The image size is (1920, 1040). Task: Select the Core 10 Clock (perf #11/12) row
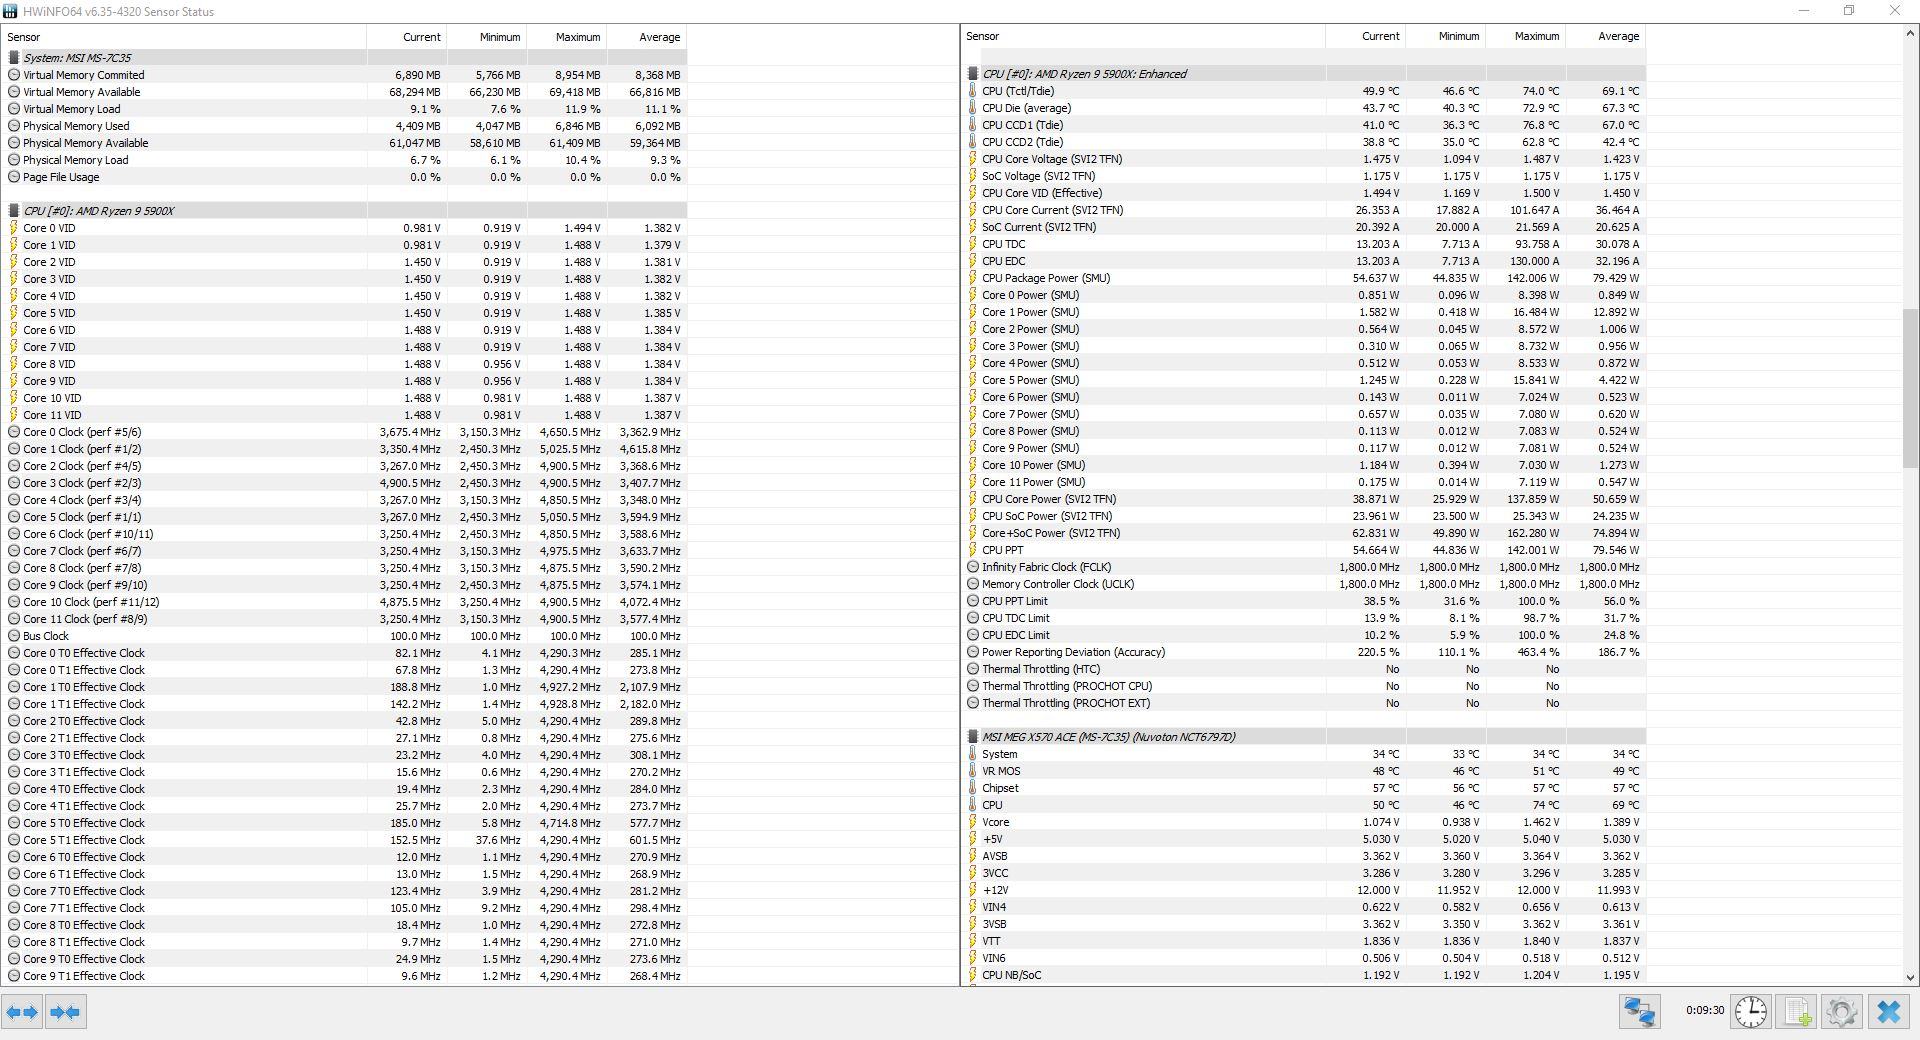345,602
